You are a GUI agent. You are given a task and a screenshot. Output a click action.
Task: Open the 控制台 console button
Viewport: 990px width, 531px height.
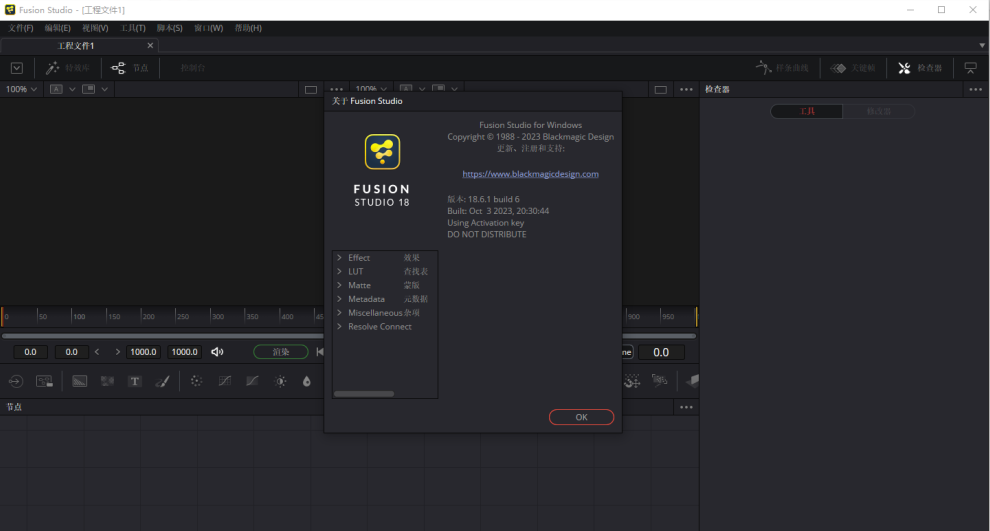coord(193,68)
